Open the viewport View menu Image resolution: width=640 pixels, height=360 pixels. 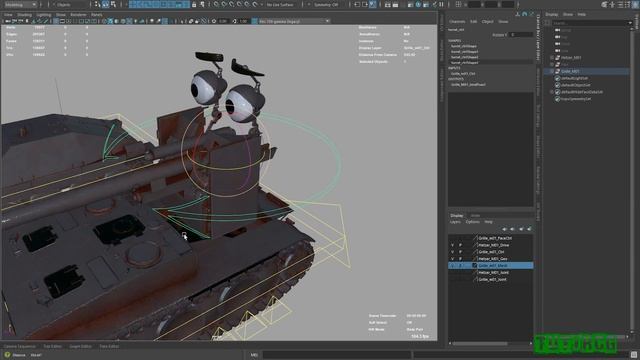[8, 15]
